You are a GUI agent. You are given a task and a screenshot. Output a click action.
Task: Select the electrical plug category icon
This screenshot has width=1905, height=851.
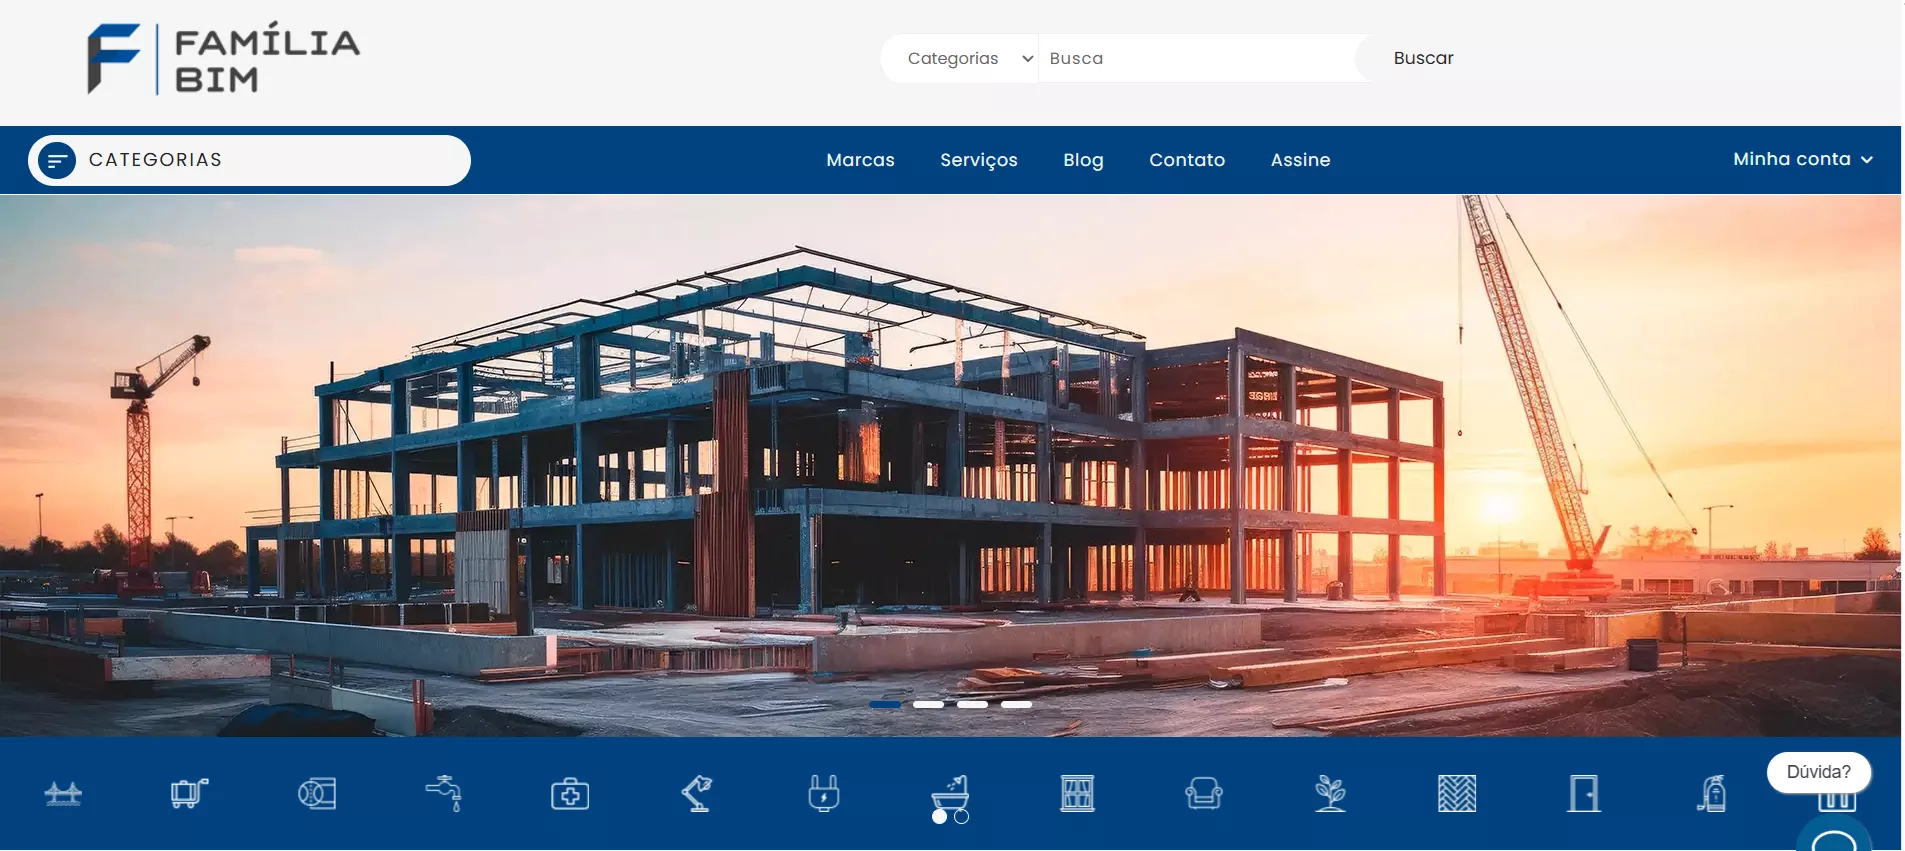tap(823, 794)
